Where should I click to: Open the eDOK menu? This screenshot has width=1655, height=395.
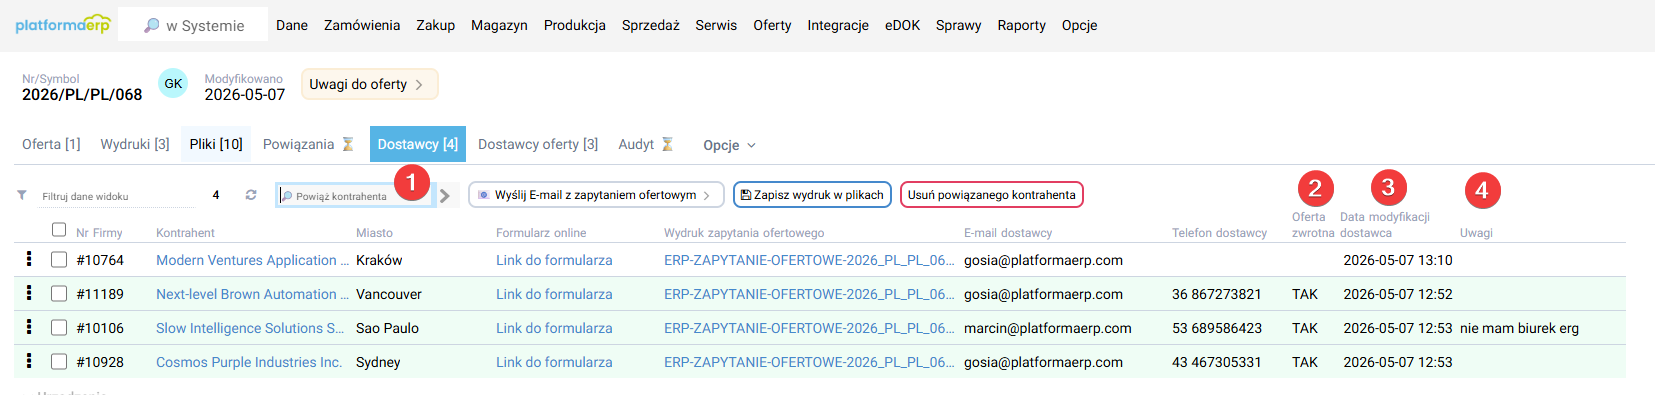point(902,25)
